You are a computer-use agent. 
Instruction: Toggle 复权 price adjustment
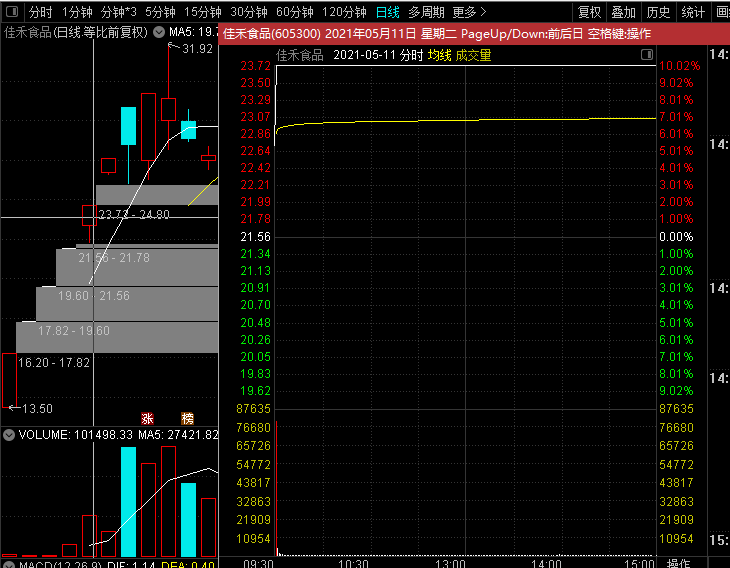[x=590, y=12]
